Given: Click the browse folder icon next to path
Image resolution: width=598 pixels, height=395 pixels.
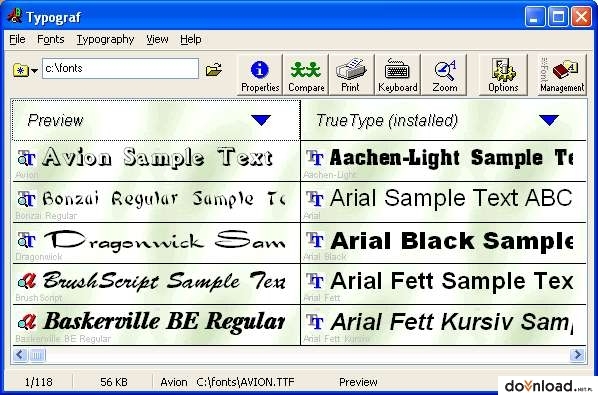Looking at the screenshot, I should 214,69.
